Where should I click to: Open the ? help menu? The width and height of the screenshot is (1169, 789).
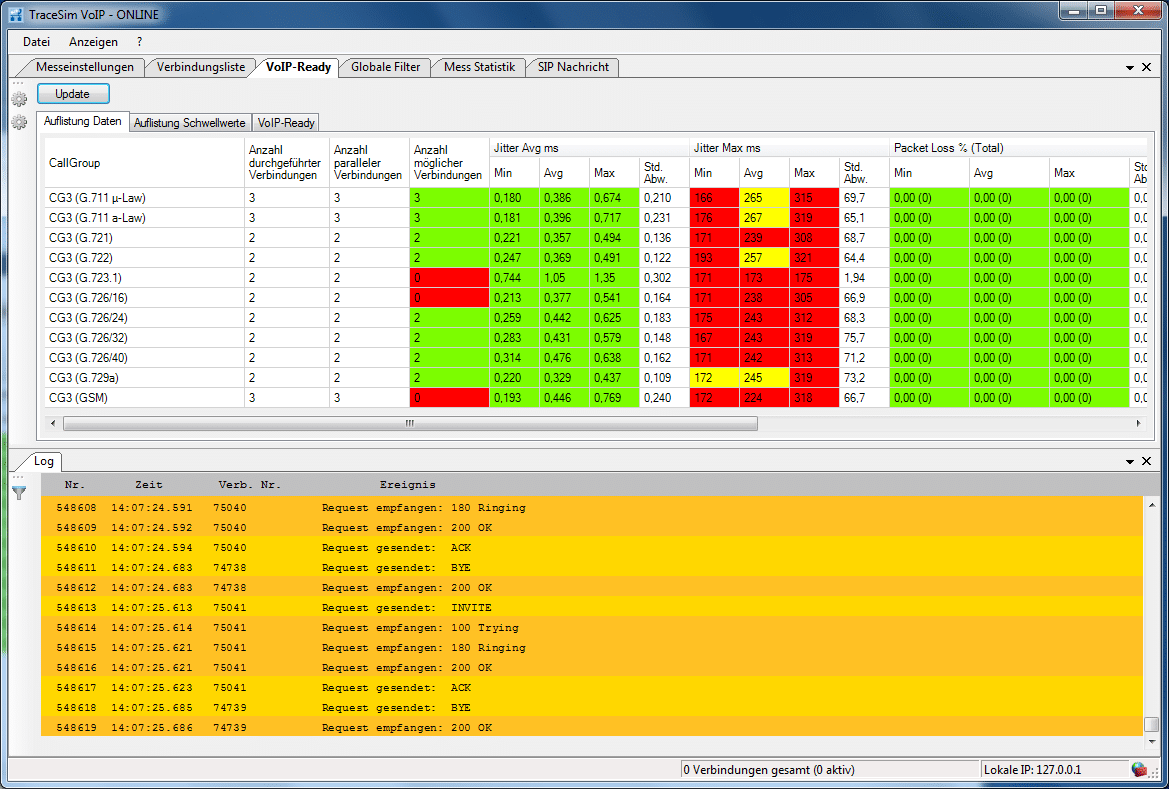139,42
